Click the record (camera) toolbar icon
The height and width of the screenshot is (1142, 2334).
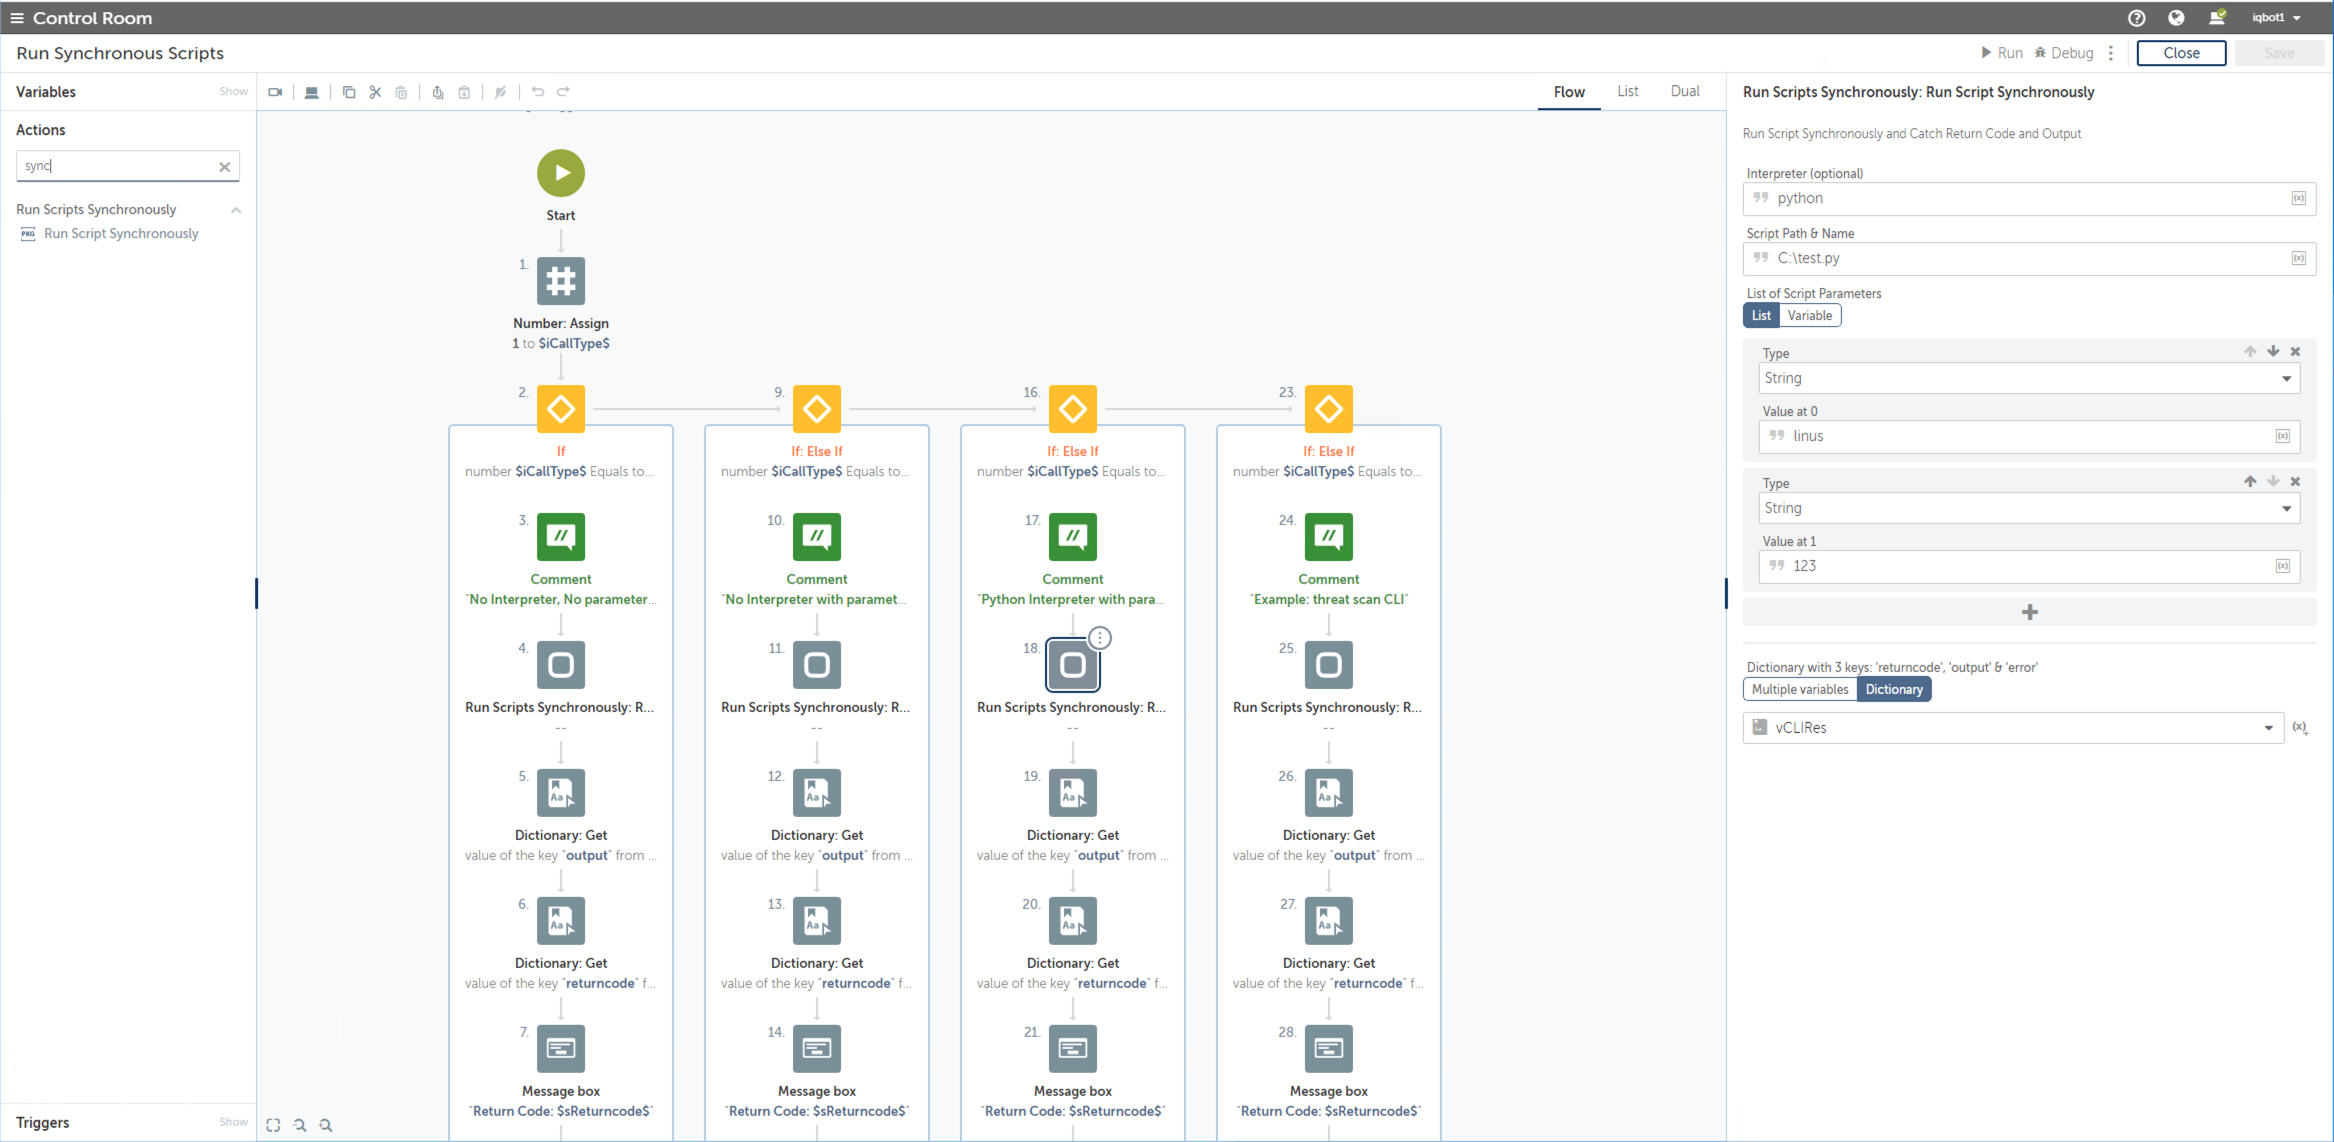[275, 92]
